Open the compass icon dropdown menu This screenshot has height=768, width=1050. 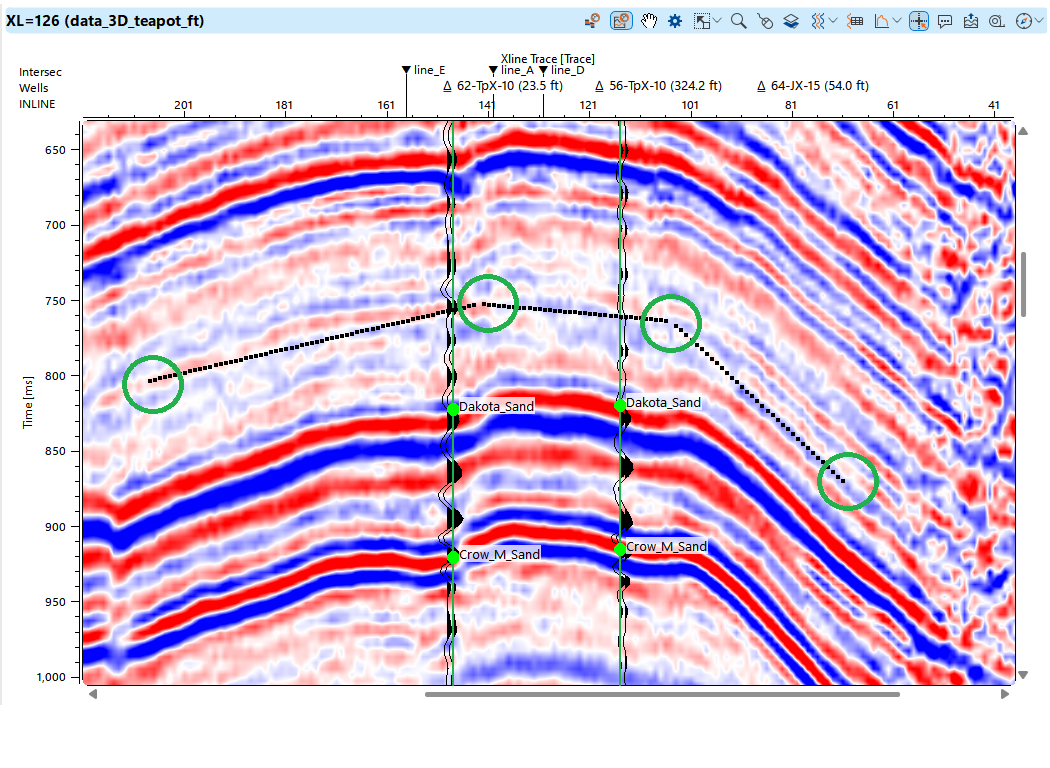tap(1040, 20)
